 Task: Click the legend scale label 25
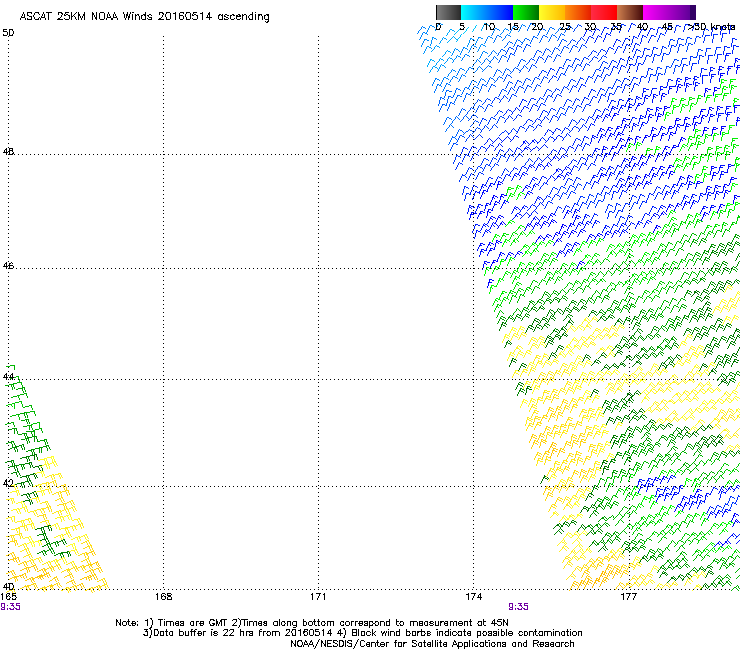[565, 27]
